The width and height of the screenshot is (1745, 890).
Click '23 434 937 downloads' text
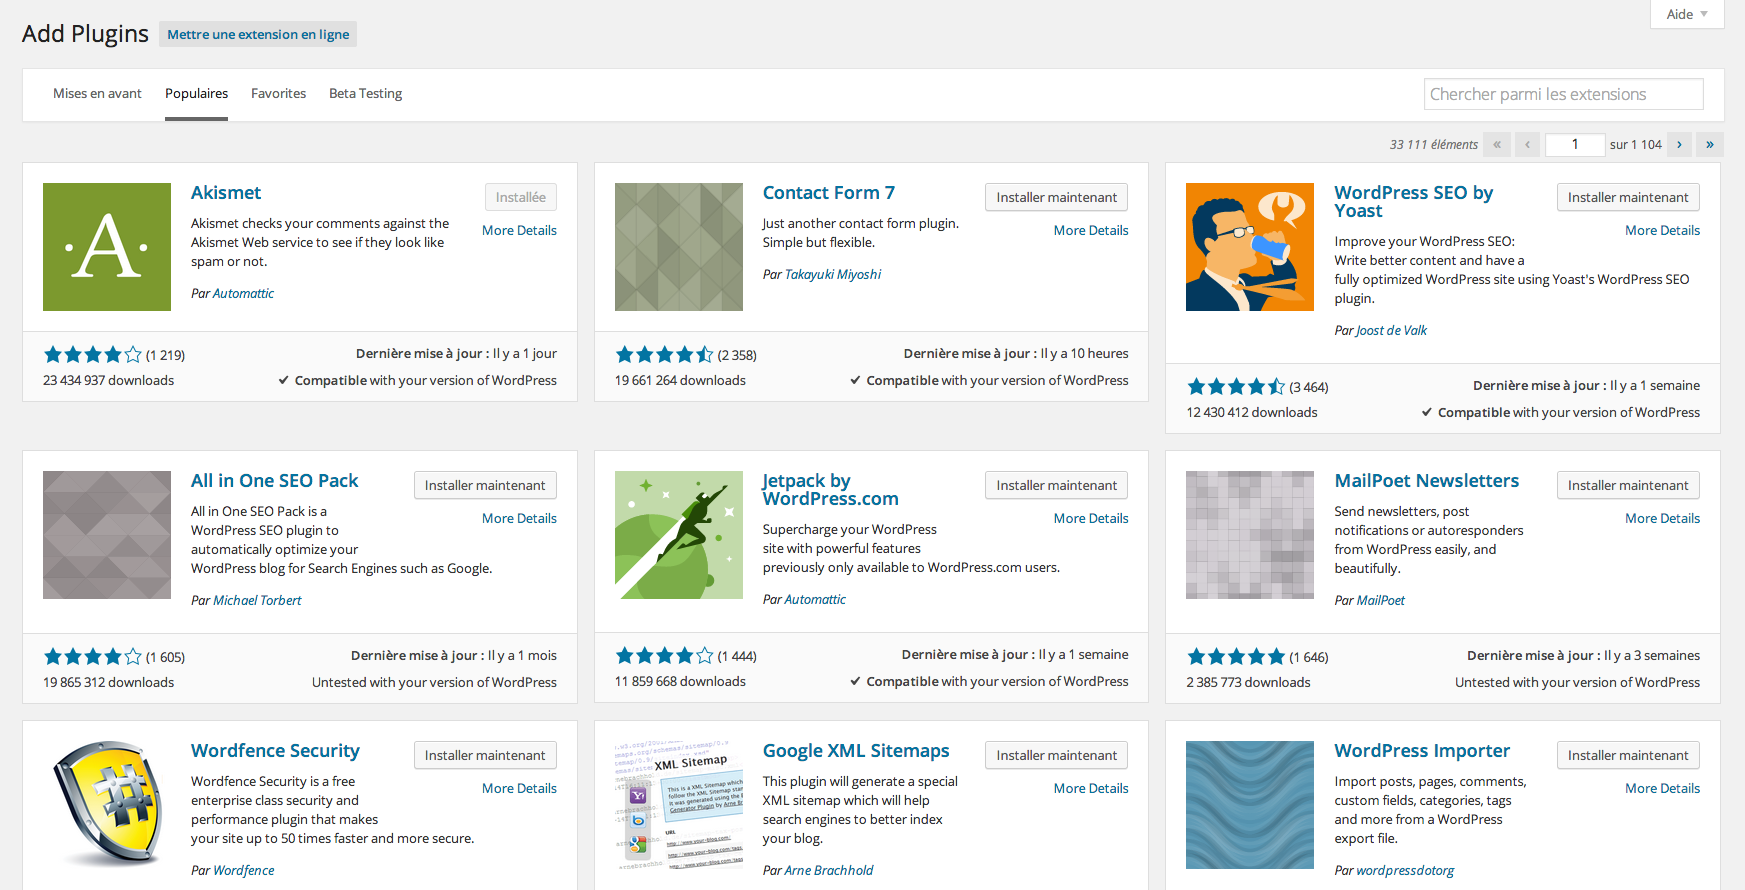coord(108,380)
